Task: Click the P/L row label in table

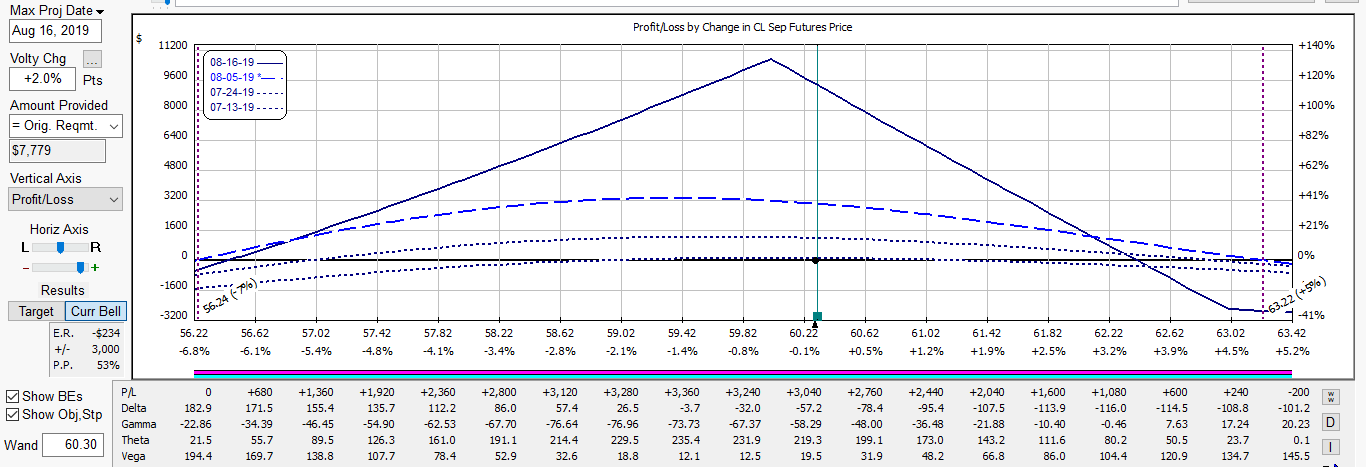Action: tap(130, 392)
